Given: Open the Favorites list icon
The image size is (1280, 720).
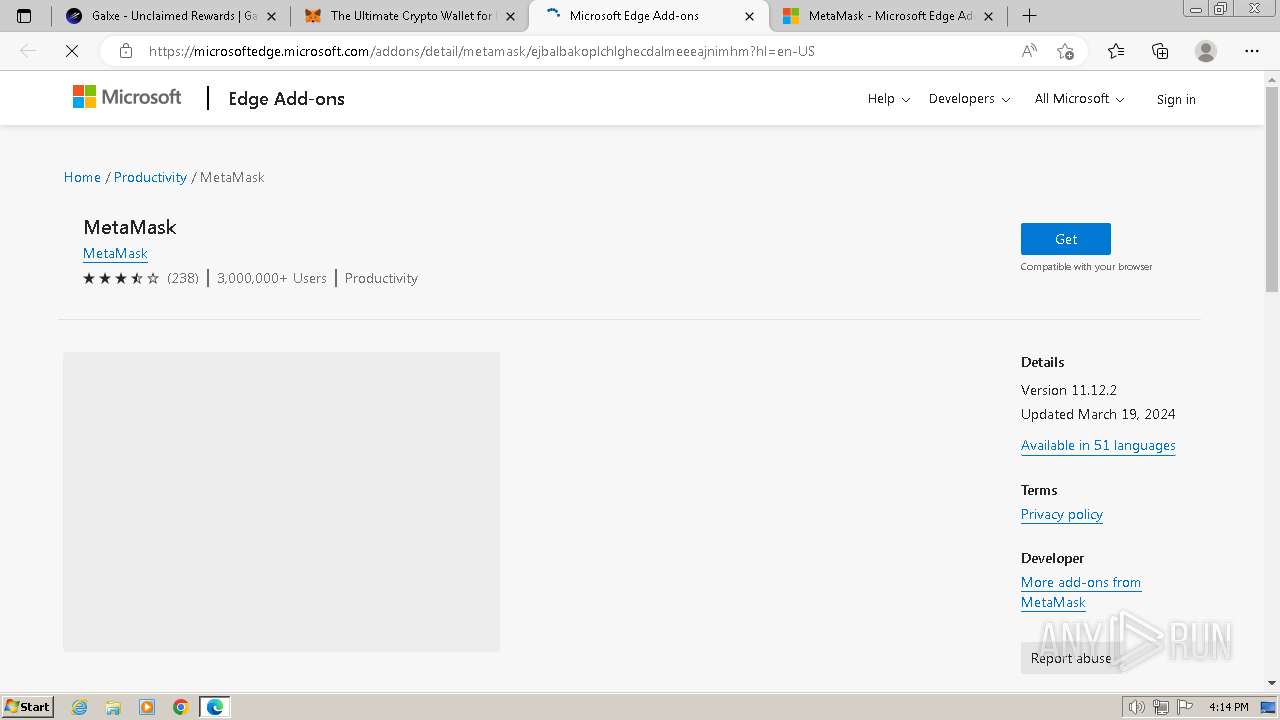Looking at the screenshot, I should coord(1116,51).
